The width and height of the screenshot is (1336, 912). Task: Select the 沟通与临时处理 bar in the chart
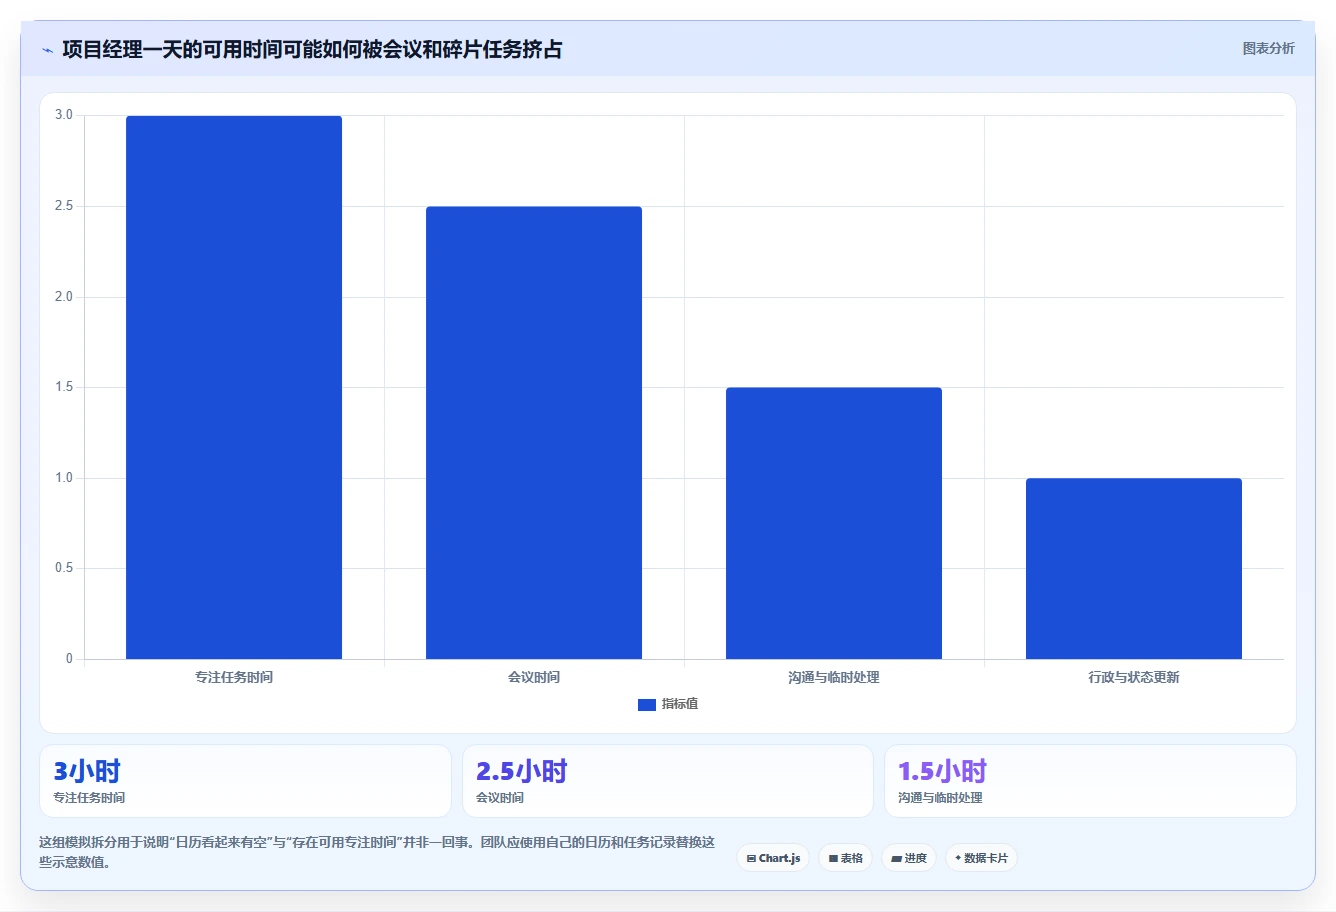tap(834, 523)
